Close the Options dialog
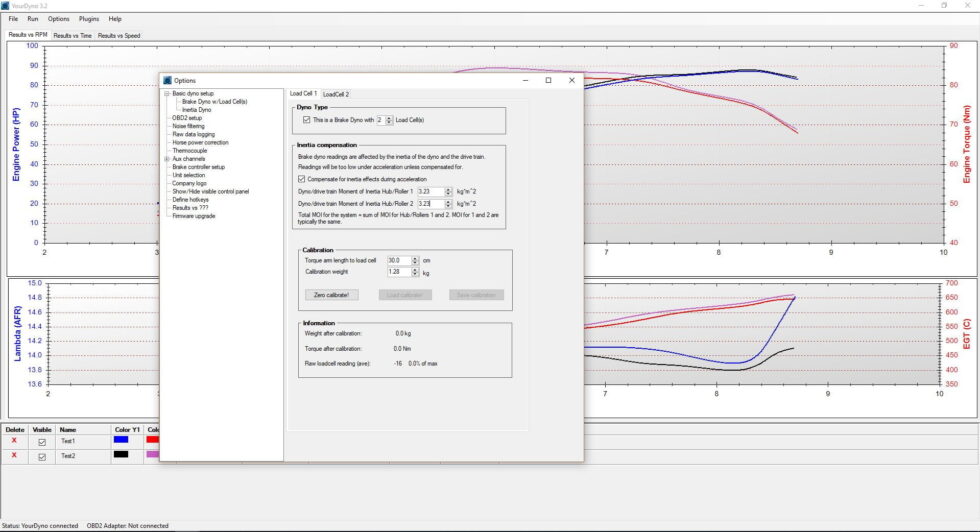This screenshot has width=980, height=532. [572, 80]
